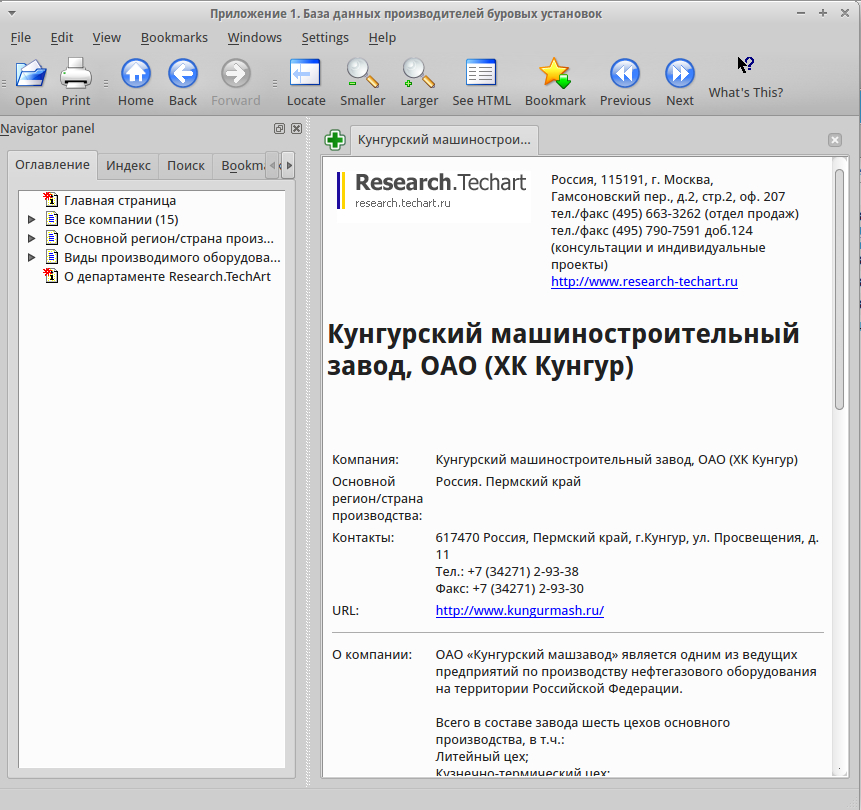Expand Основной регион/страна произв. node

click(x=31, y=238)
